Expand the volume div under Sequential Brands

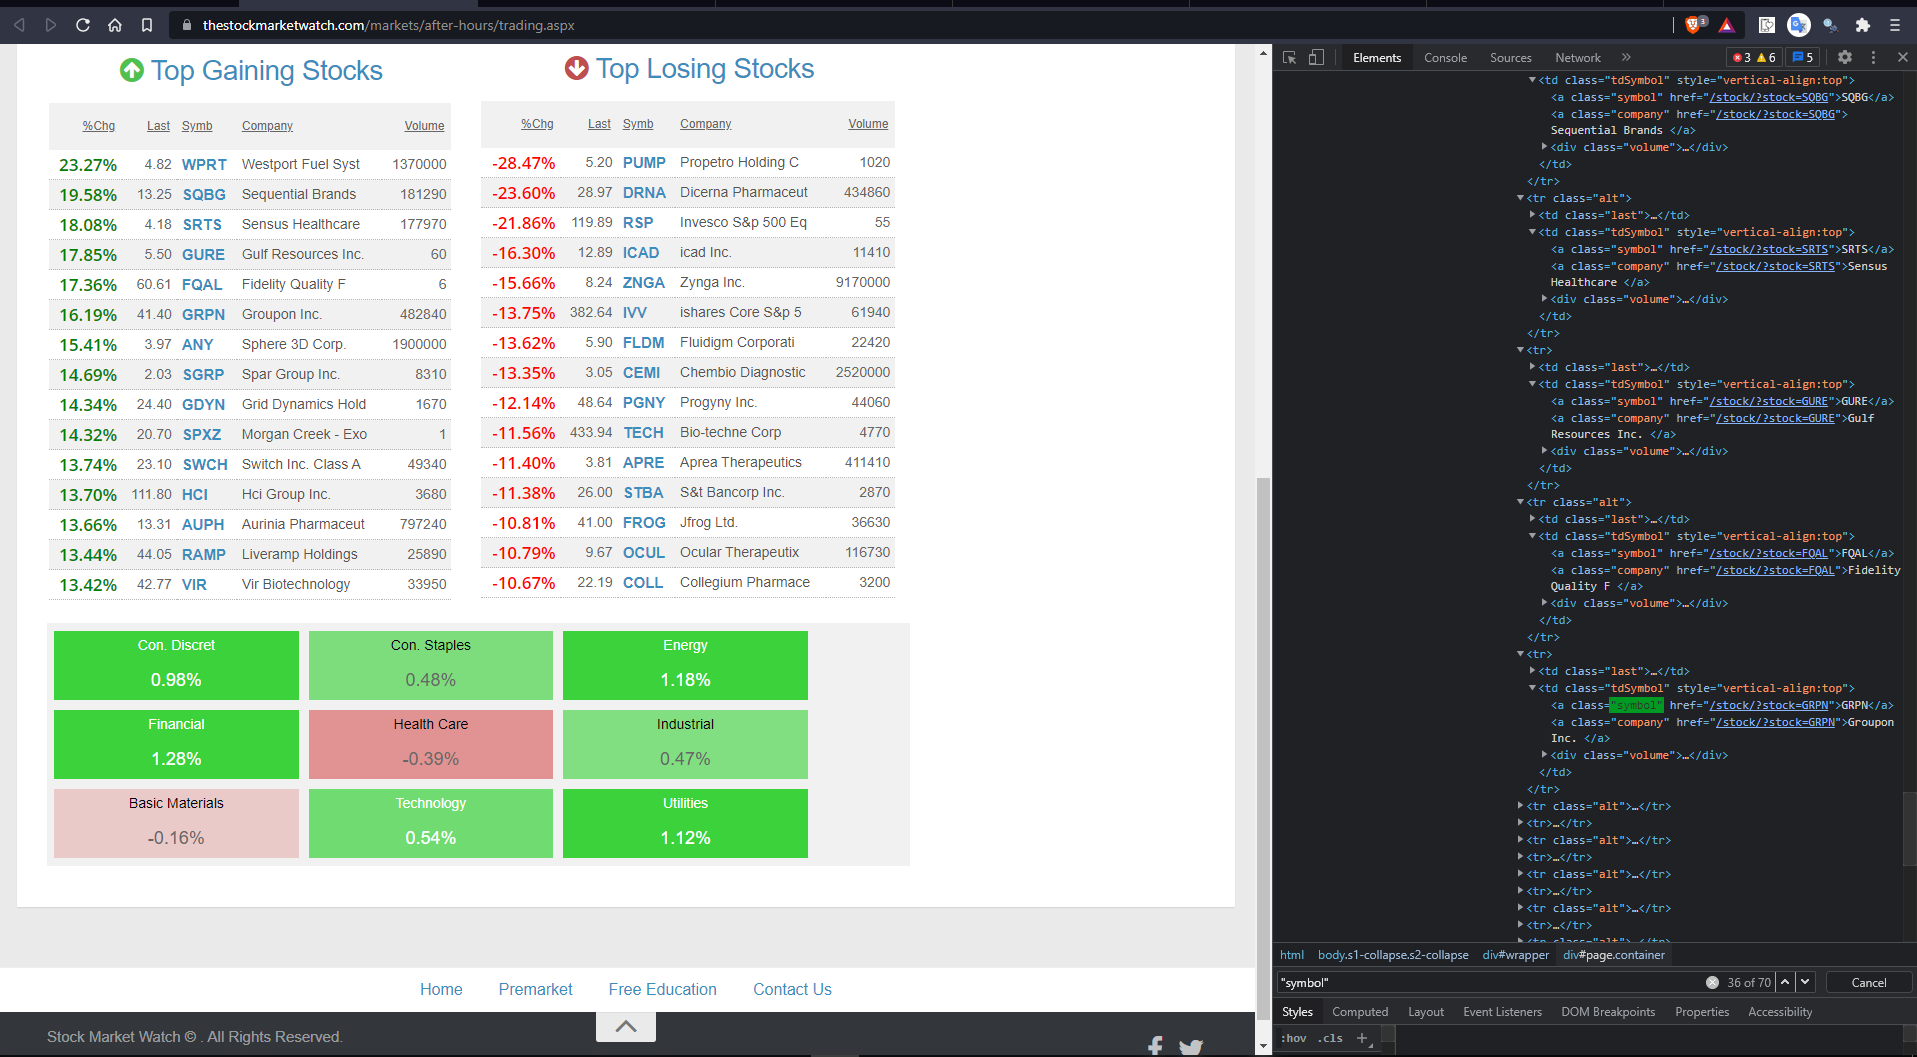tap(1544, 147)
